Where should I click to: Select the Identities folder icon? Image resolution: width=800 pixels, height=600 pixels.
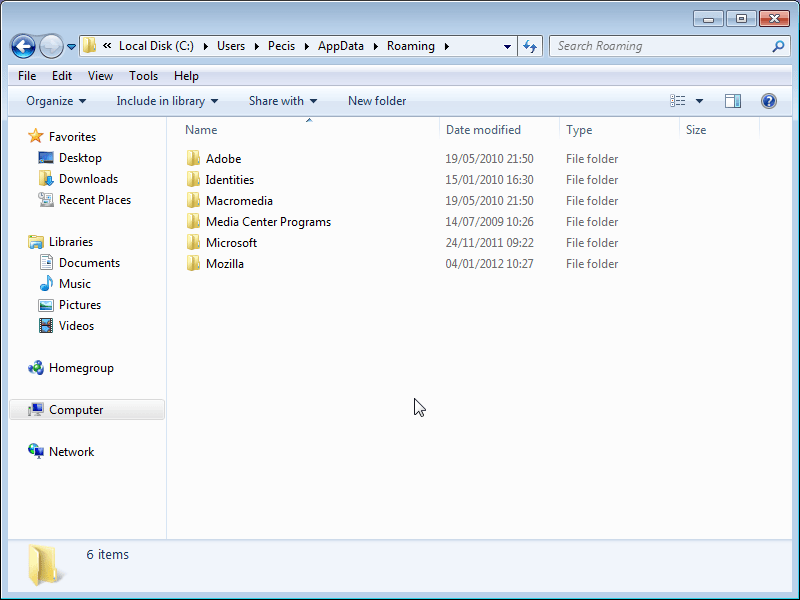pos(193,179)
